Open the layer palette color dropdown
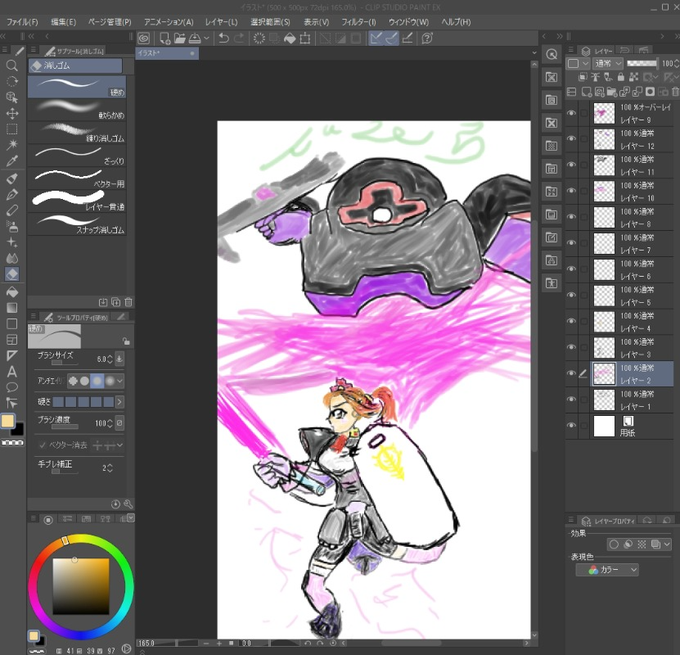This screenshot has width=680, height=655. coord(578,63)
